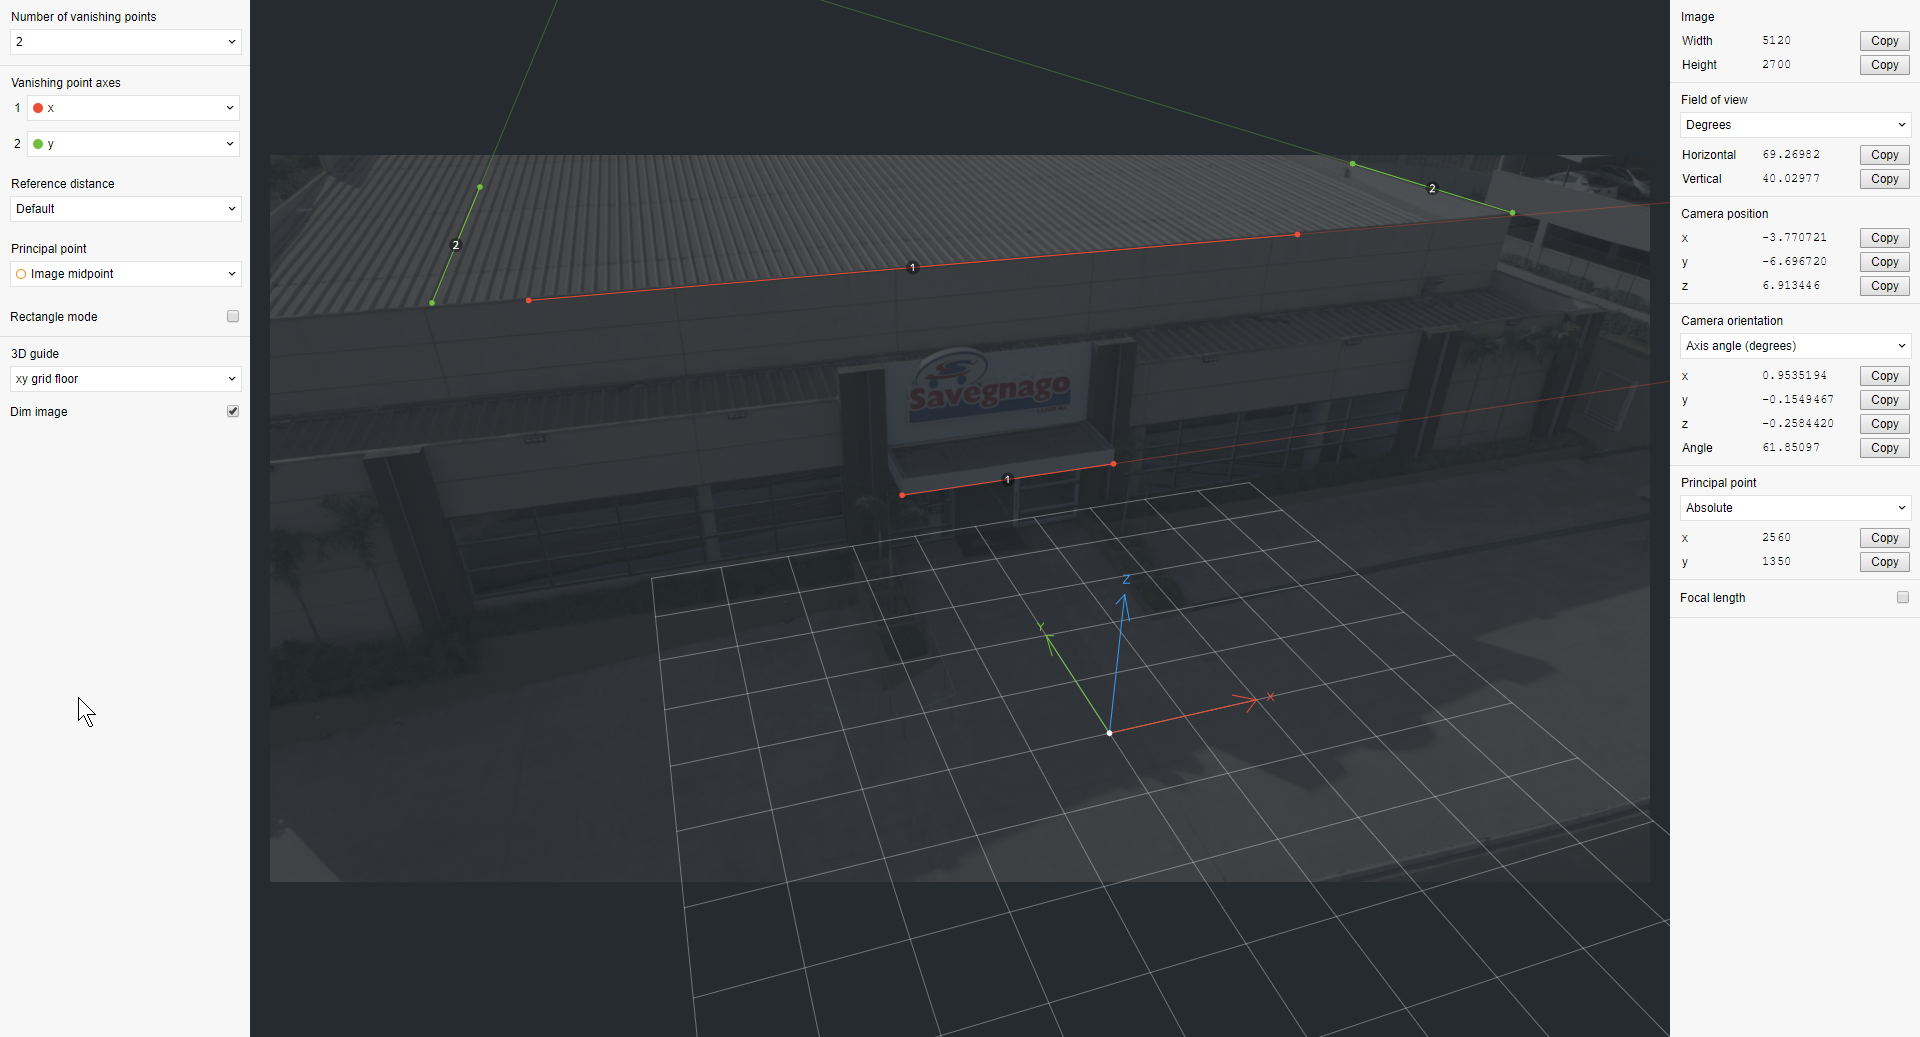Click the upper red line marker labeled 1
The height and width of the screenshot is (1037, 1920).
(912, 267)
